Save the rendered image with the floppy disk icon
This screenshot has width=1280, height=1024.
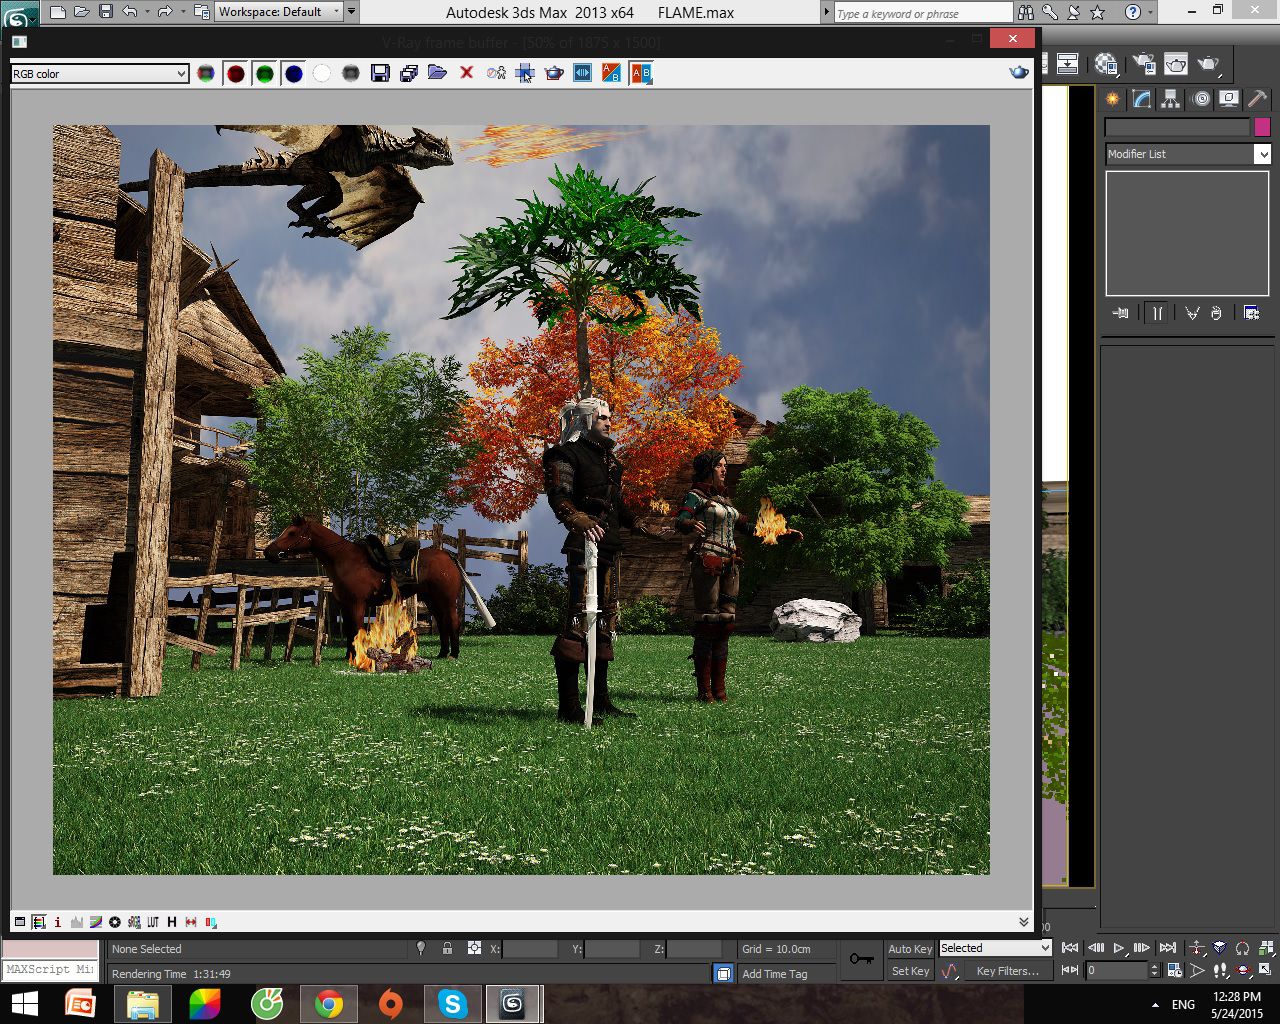380,73
